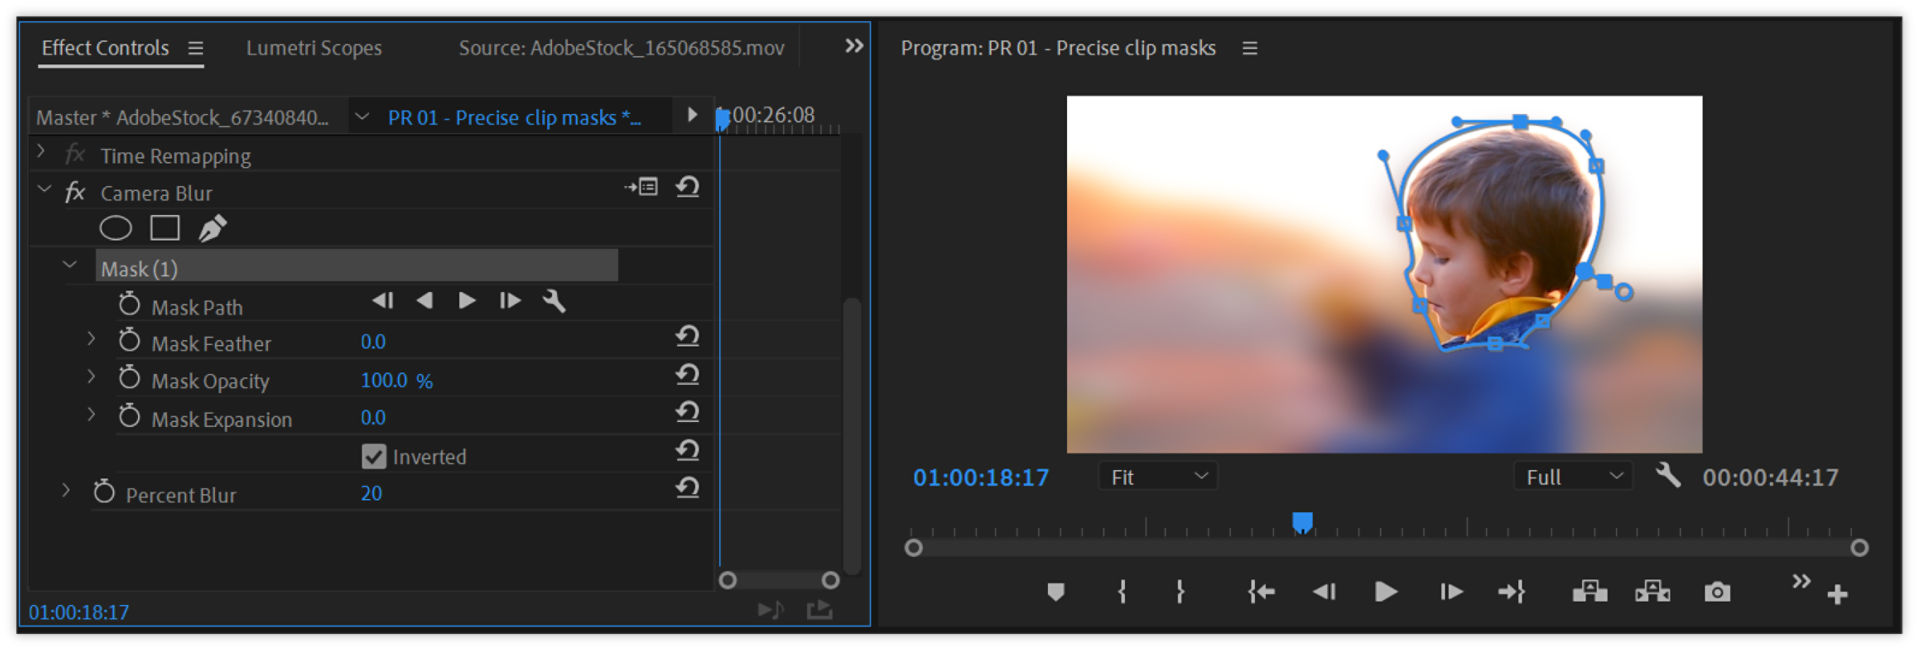Play audio-only loop in Effect Controls

tap(770, 610)
